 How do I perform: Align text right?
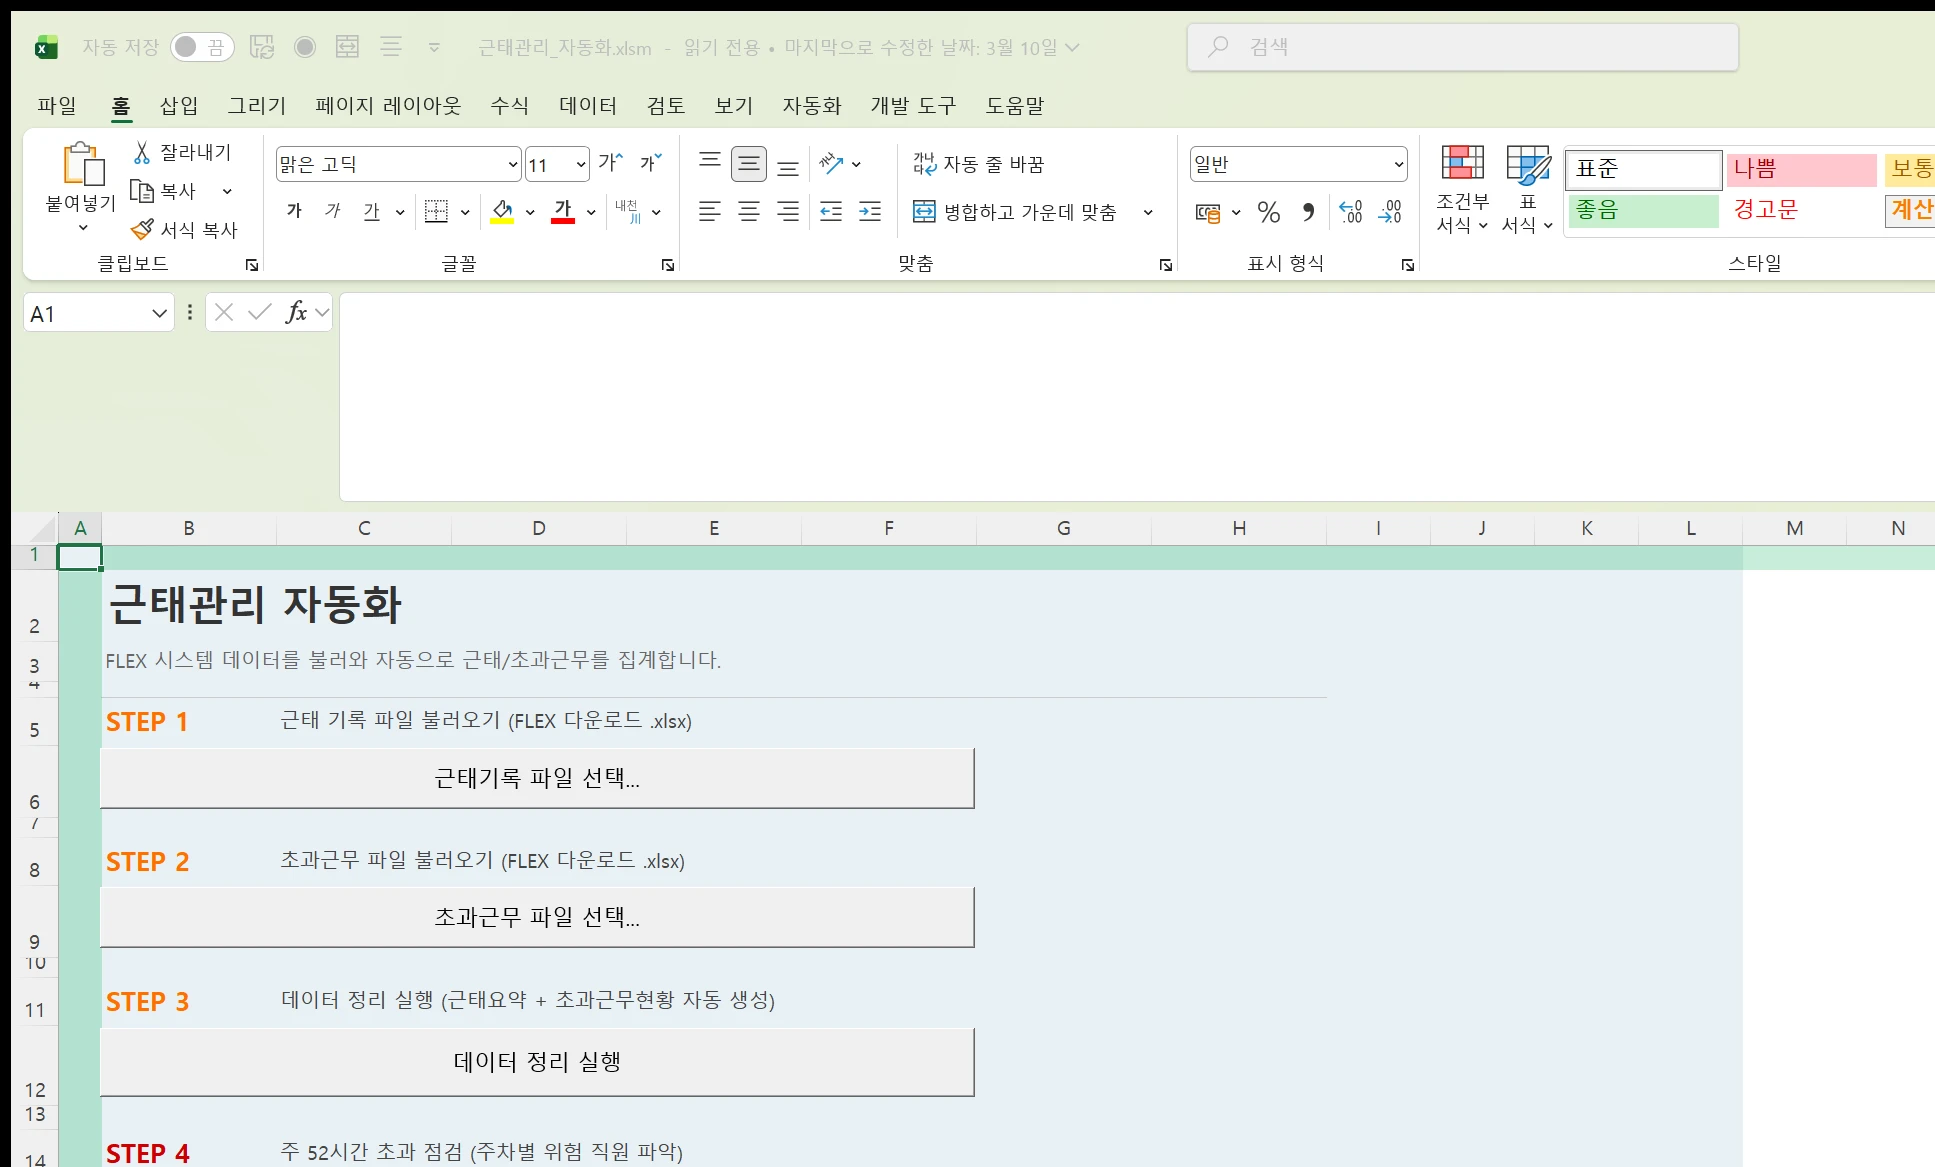(x=788, y=212)
